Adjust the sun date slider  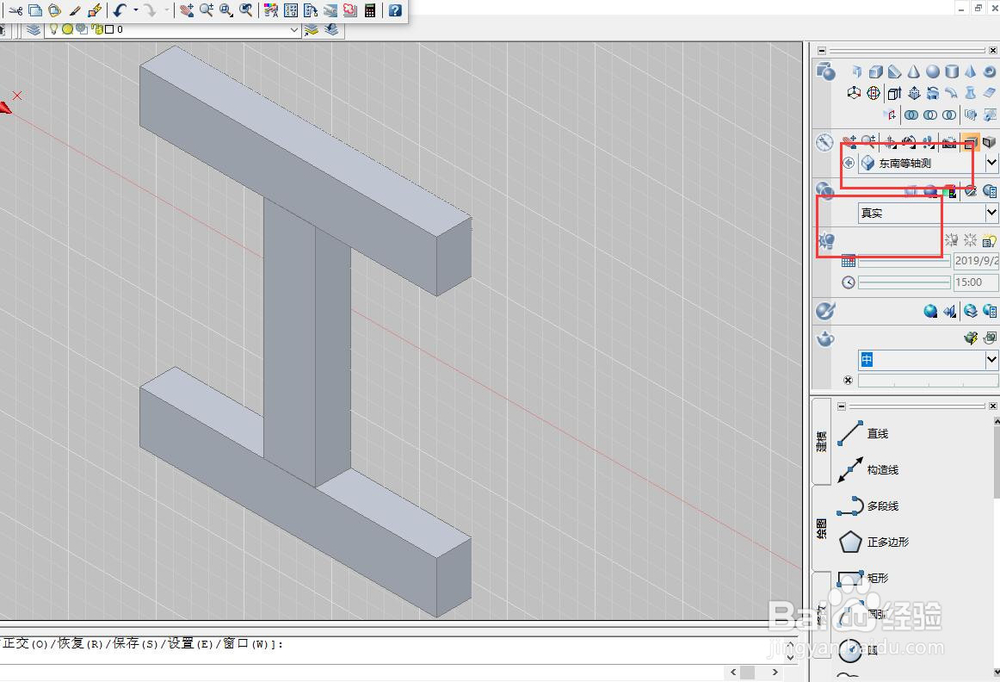[904, 262]
